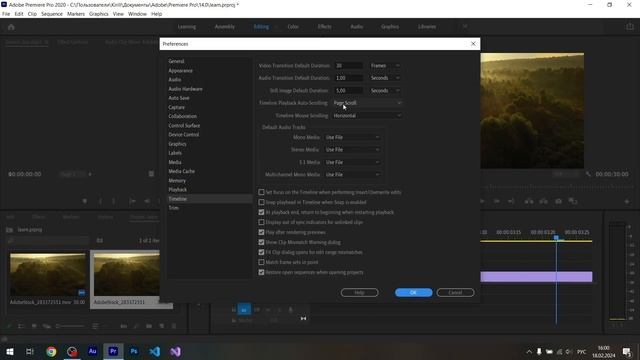Click the Comparison View icon in Program monitor

click(x=573, y=201)
